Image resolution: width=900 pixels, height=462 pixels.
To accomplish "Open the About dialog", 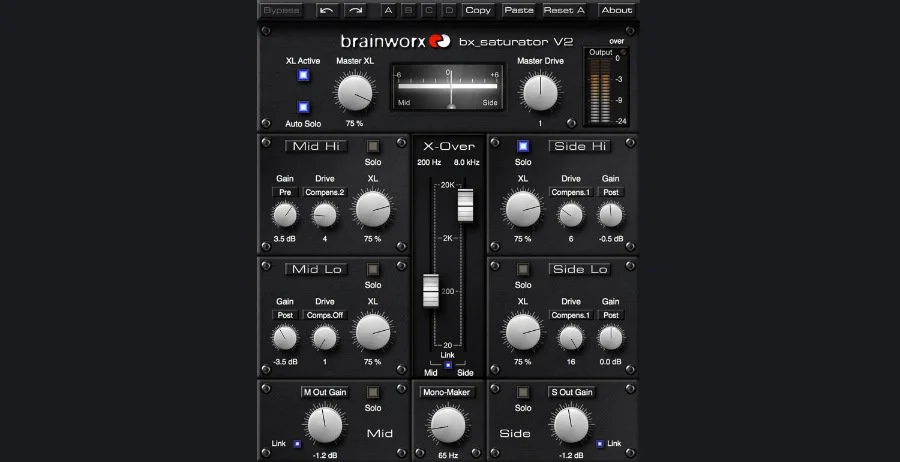I will click(x=616, y=10).
